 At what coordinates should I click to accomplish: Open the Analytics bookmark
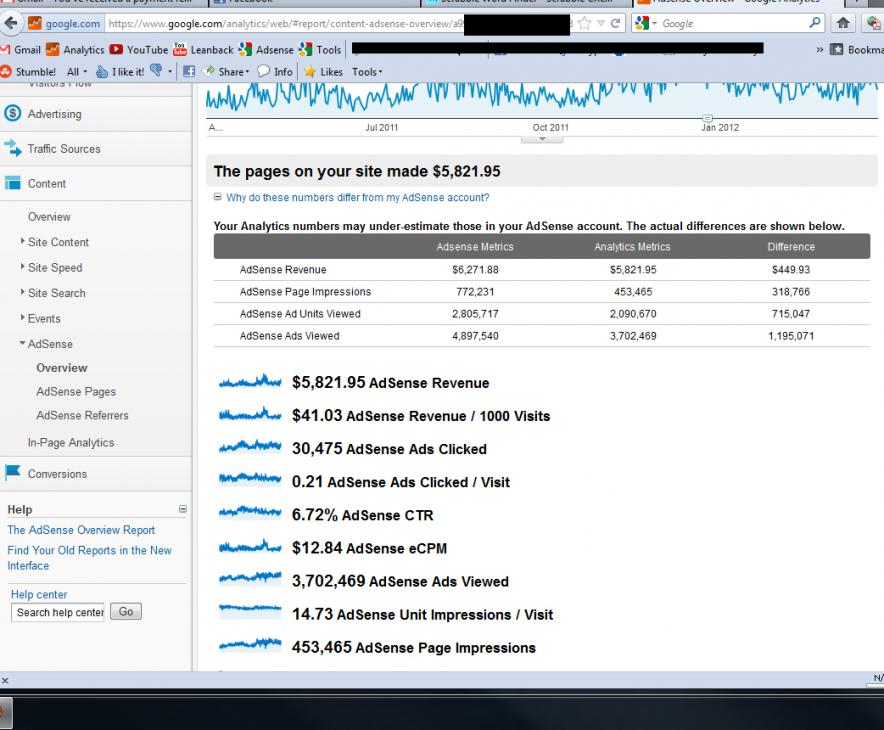(x=75, y=50)
